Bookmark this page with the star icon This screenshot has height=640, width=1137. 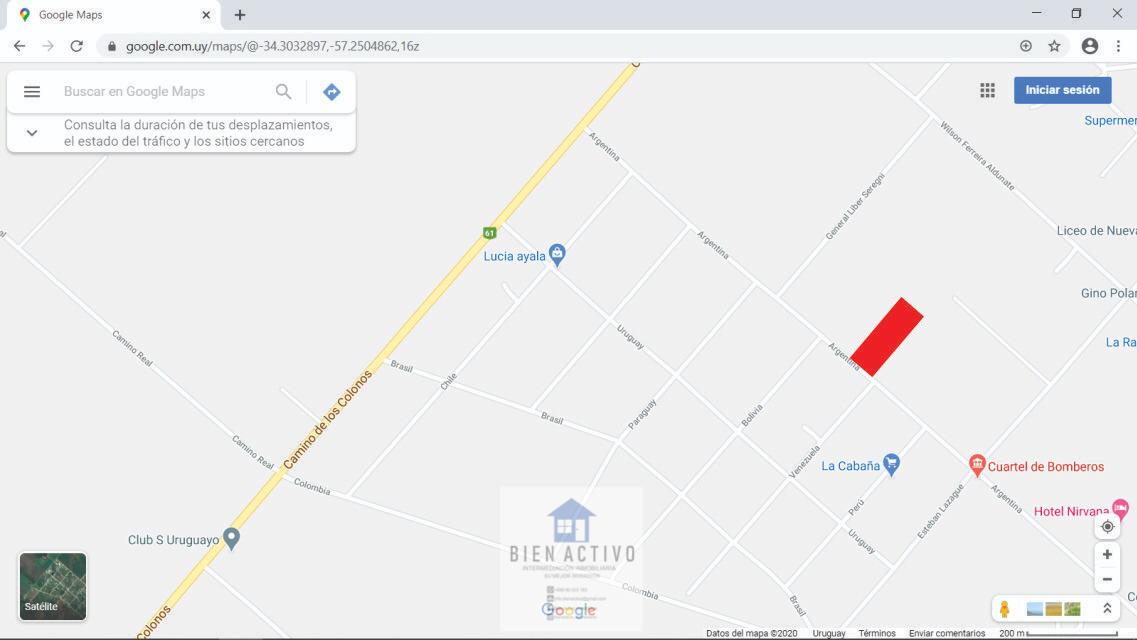pyautogui.click(x=1054, y=46)
